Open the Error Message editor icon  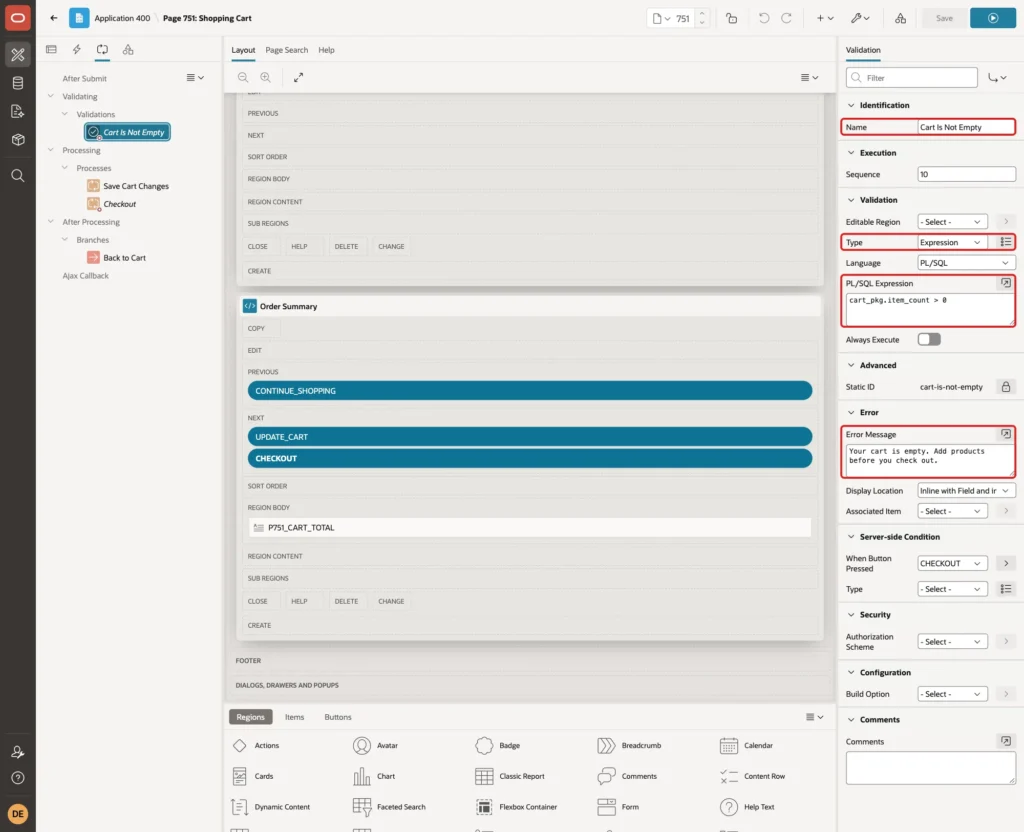click(x=1006, y=434)
